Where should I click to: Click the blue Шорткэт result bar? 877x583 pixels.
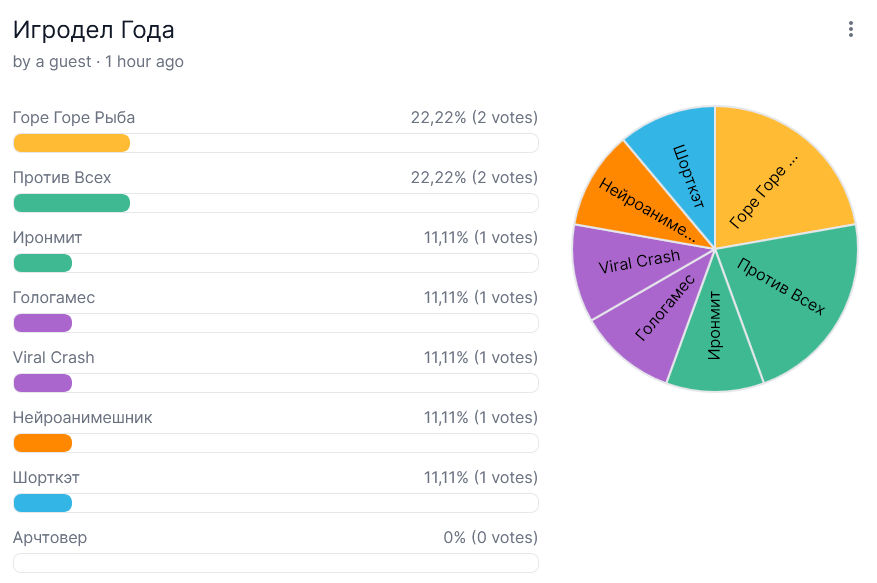(x=43, y=503)
